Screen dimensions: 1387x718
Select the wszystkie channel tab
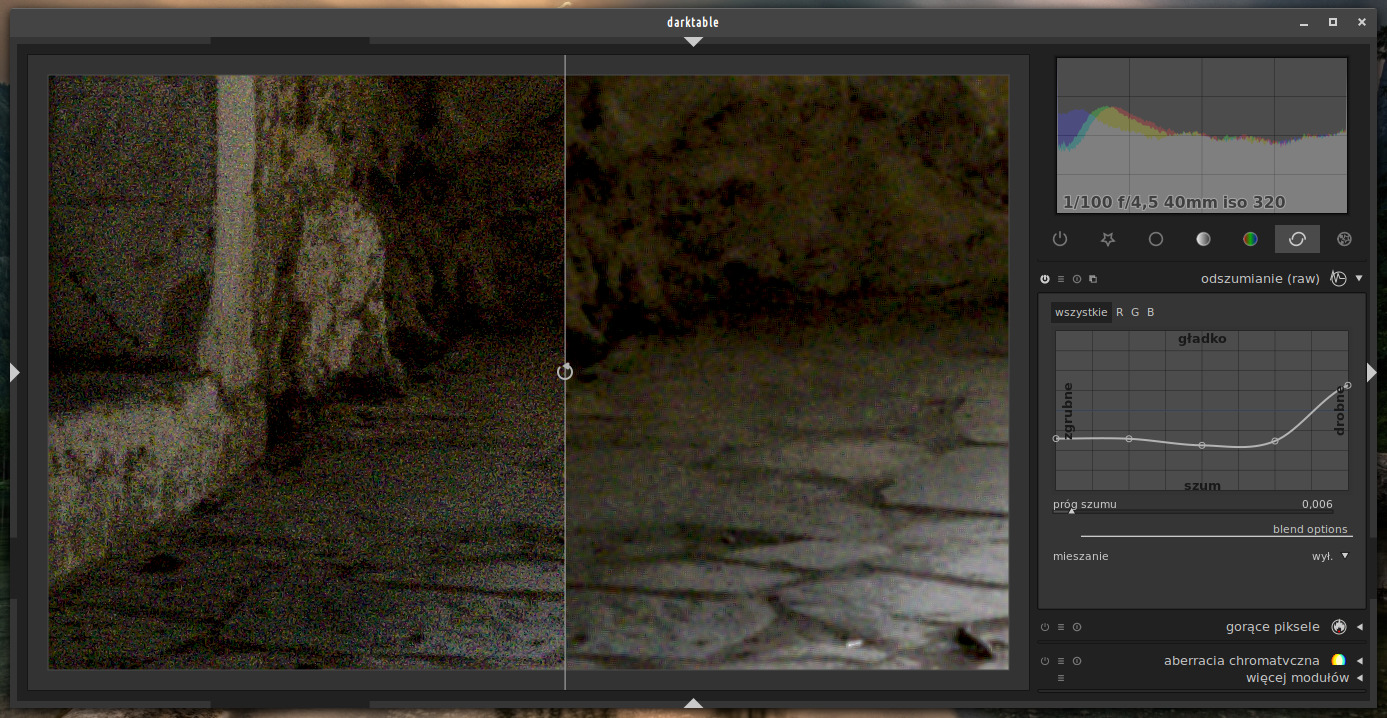[x=1081, y=312]
